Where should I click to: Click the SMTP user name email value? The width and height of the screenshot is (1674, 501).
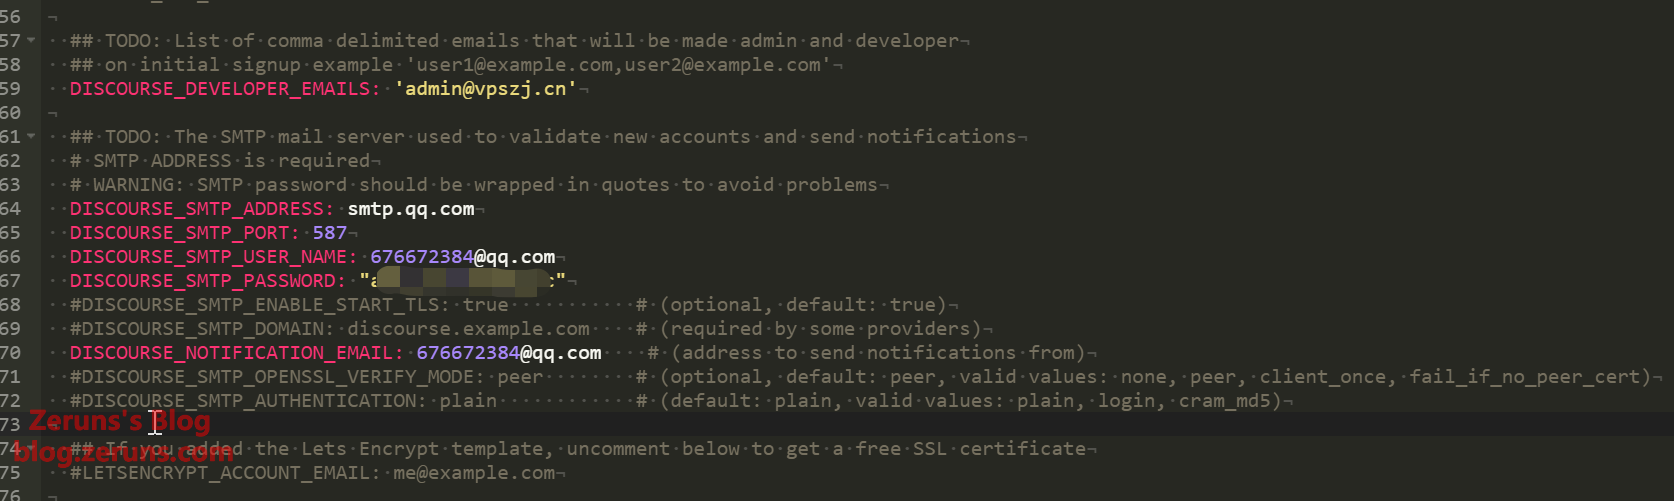[x=462, y=257]
